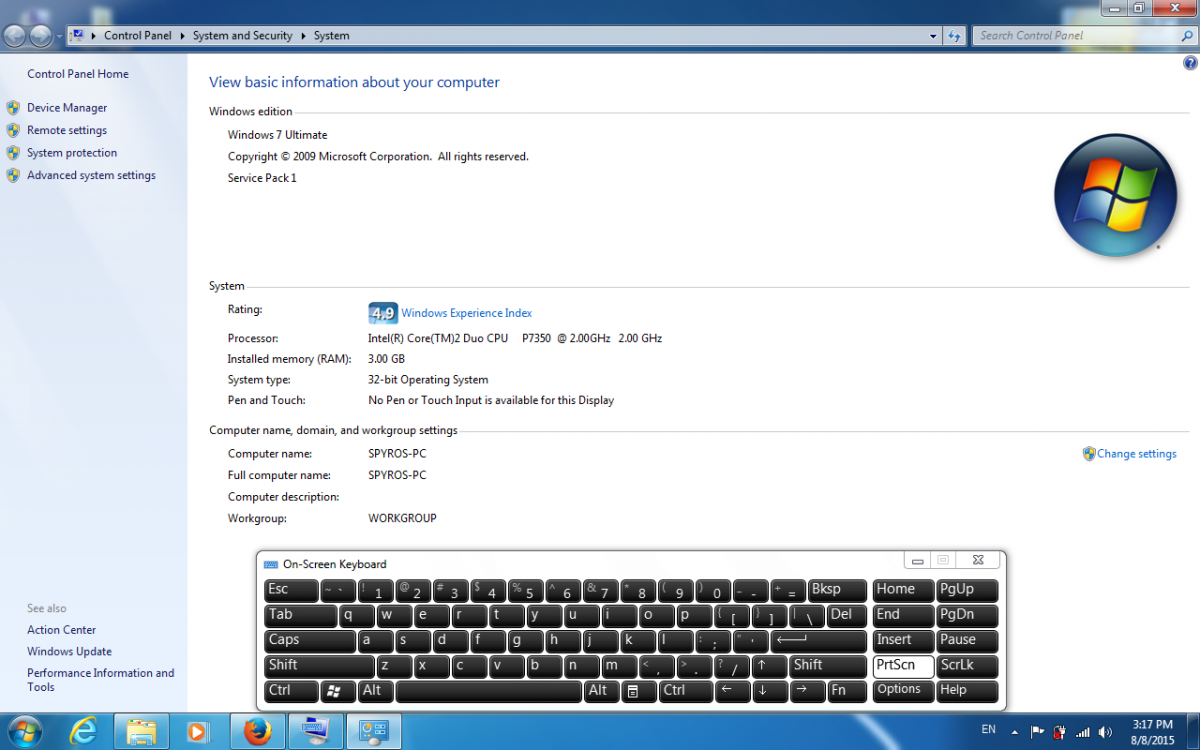Open Advanced system settings
This screenshot has height=750, width=1200.
tap(91, 175)
